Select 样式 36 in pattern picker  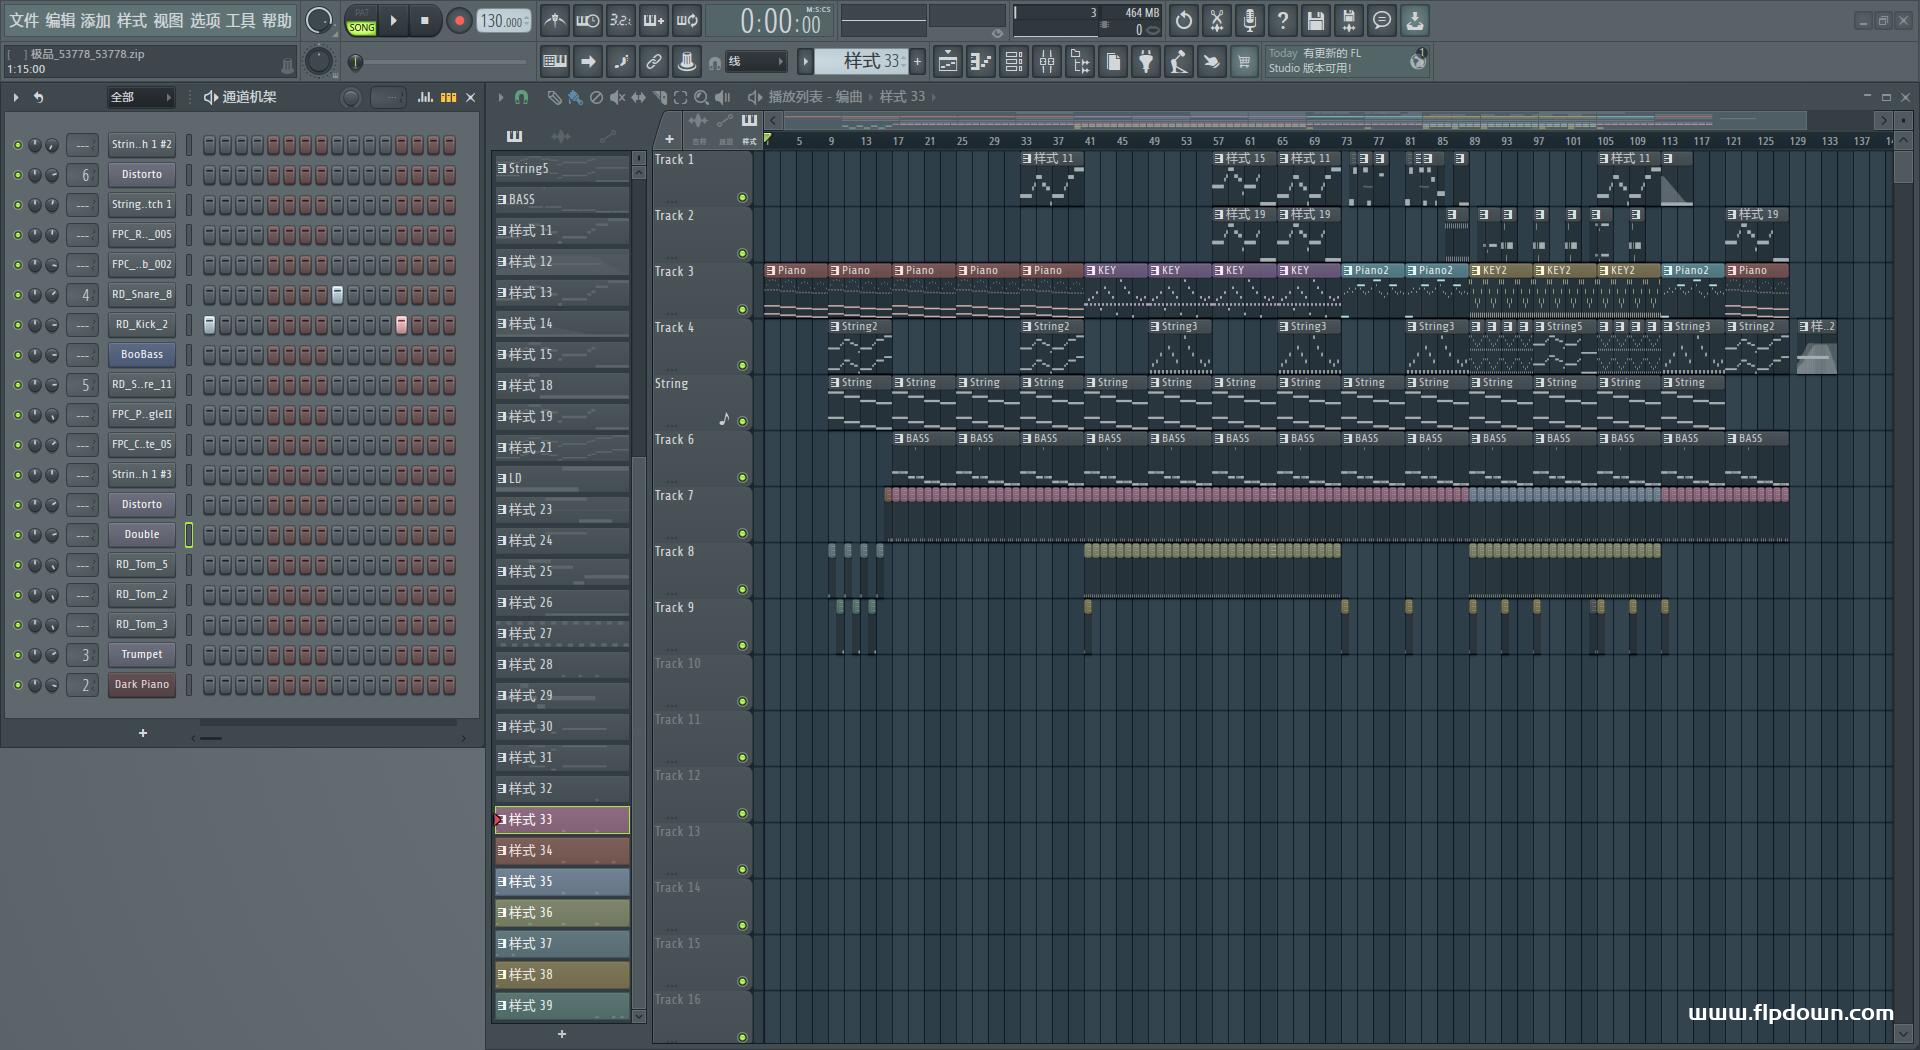pyautogui.click(x=562, y=913)
